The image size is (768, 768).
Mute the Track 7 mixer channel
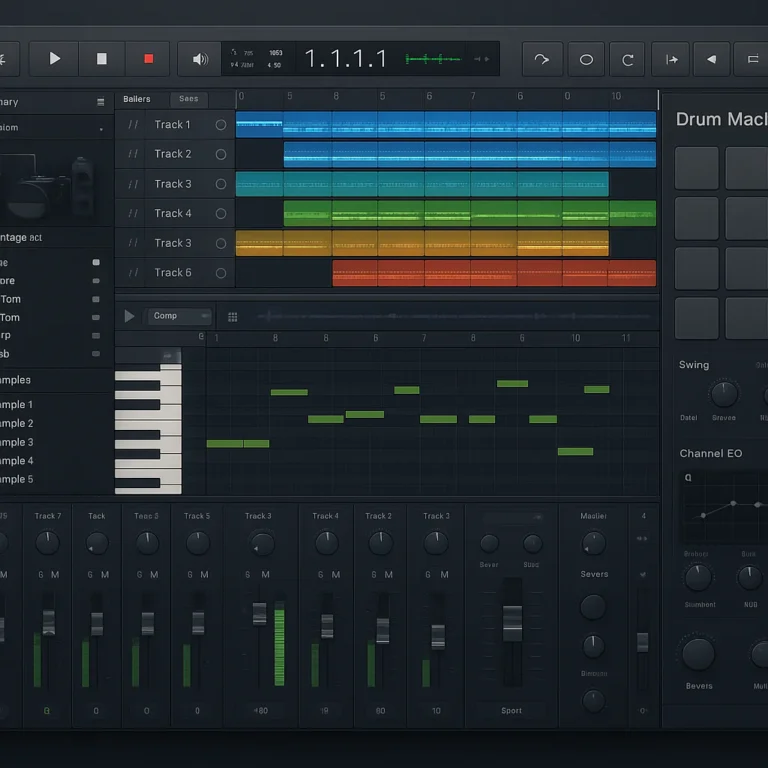click(x=55, y=575)
